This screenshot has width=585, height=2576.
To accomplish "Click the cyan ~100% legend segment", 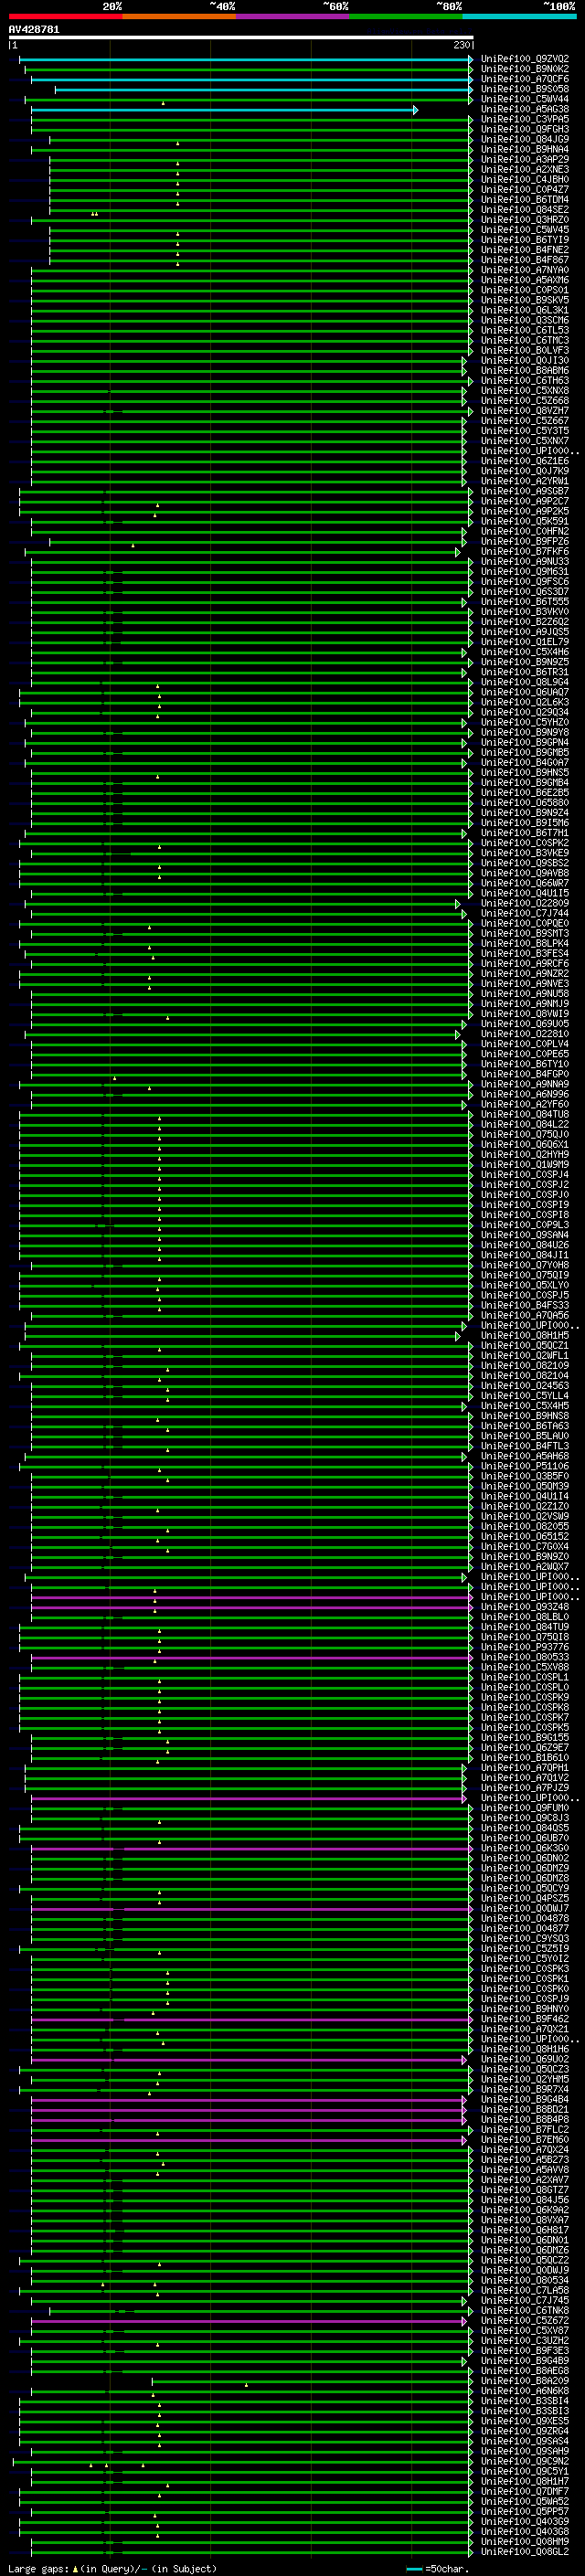I will (519, 16).
